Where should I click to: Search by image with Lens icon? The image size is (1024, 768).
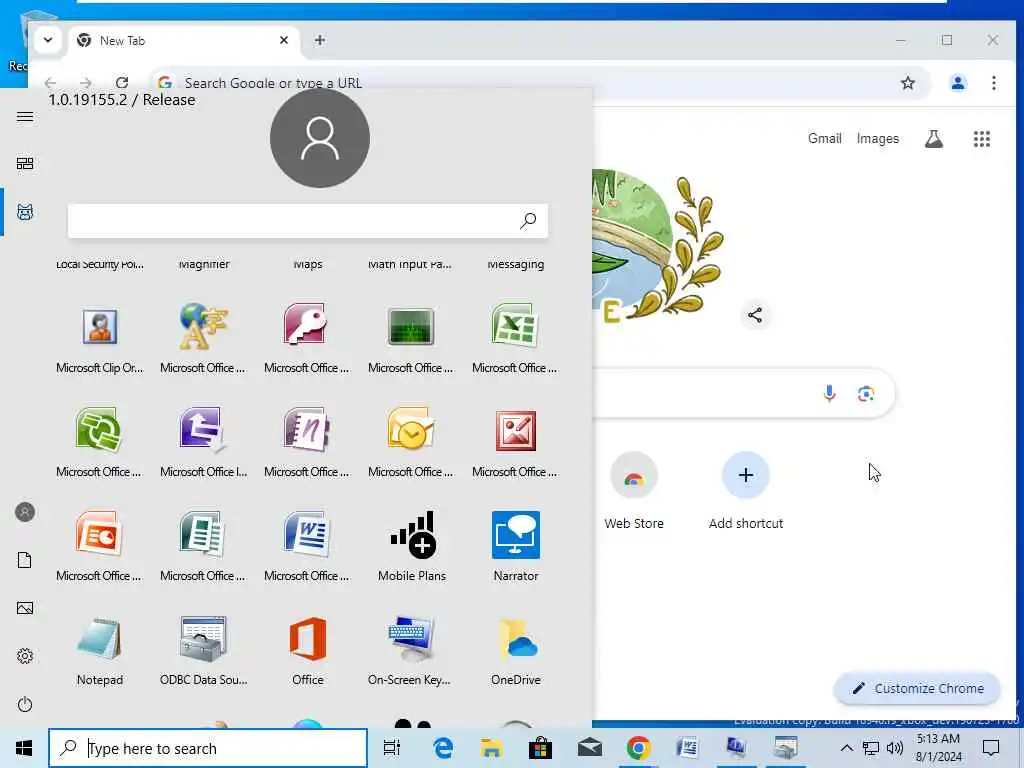pyautogui.click(x=866, y=393)
